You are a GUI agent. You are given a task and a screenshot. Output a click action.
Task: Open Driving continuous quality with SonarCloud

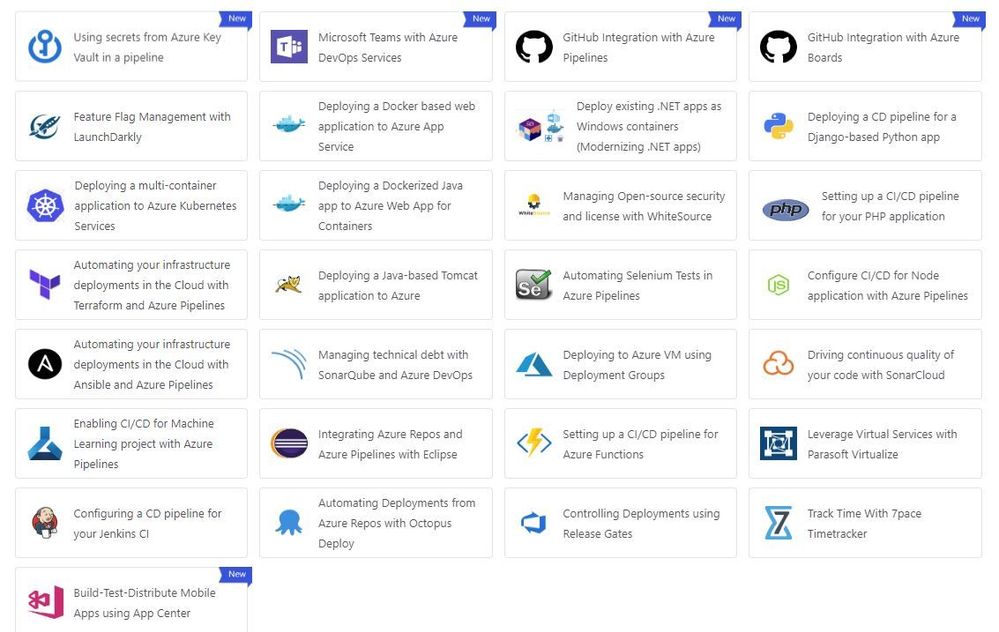(x=865, y=364)
